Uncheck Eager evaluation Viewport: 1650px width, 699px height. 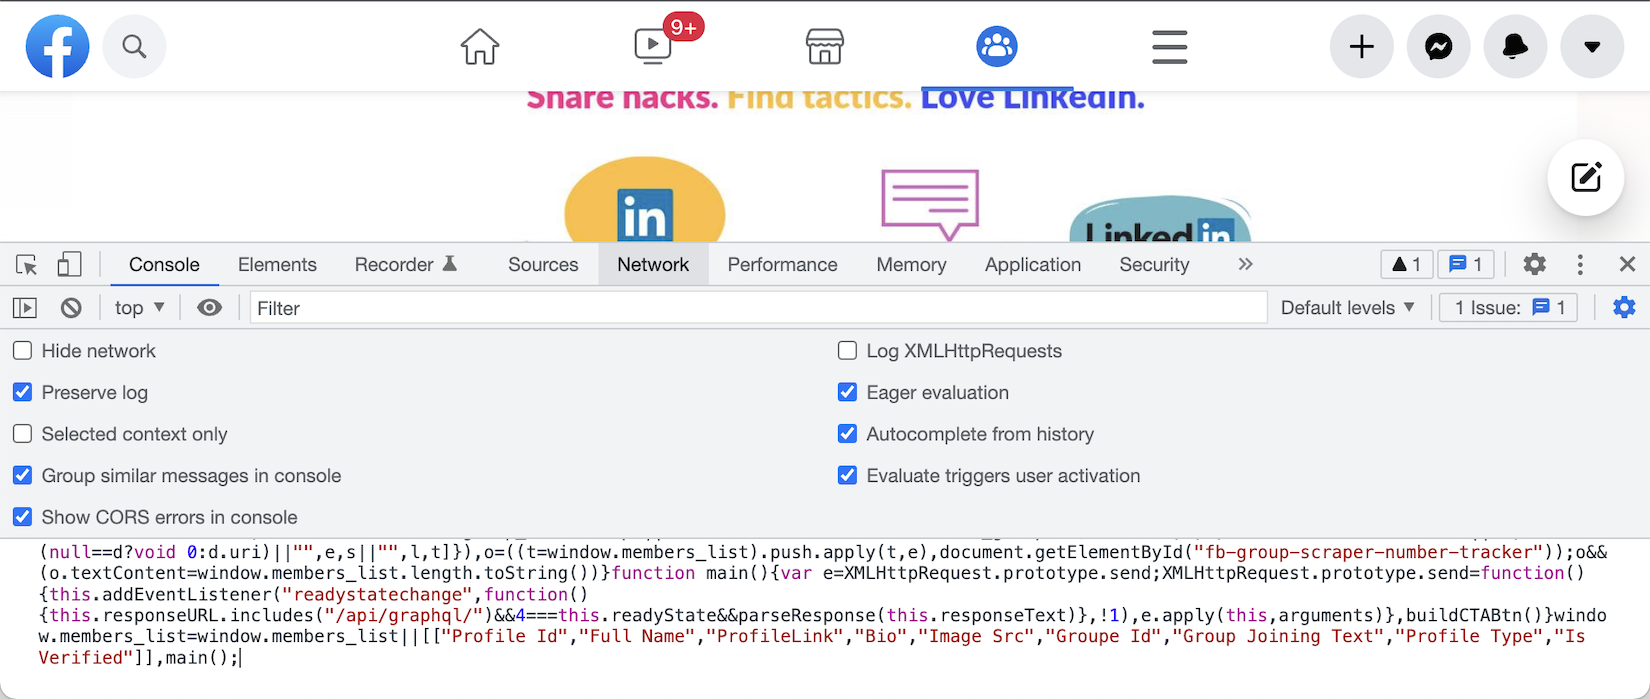[x=847, y=392]
